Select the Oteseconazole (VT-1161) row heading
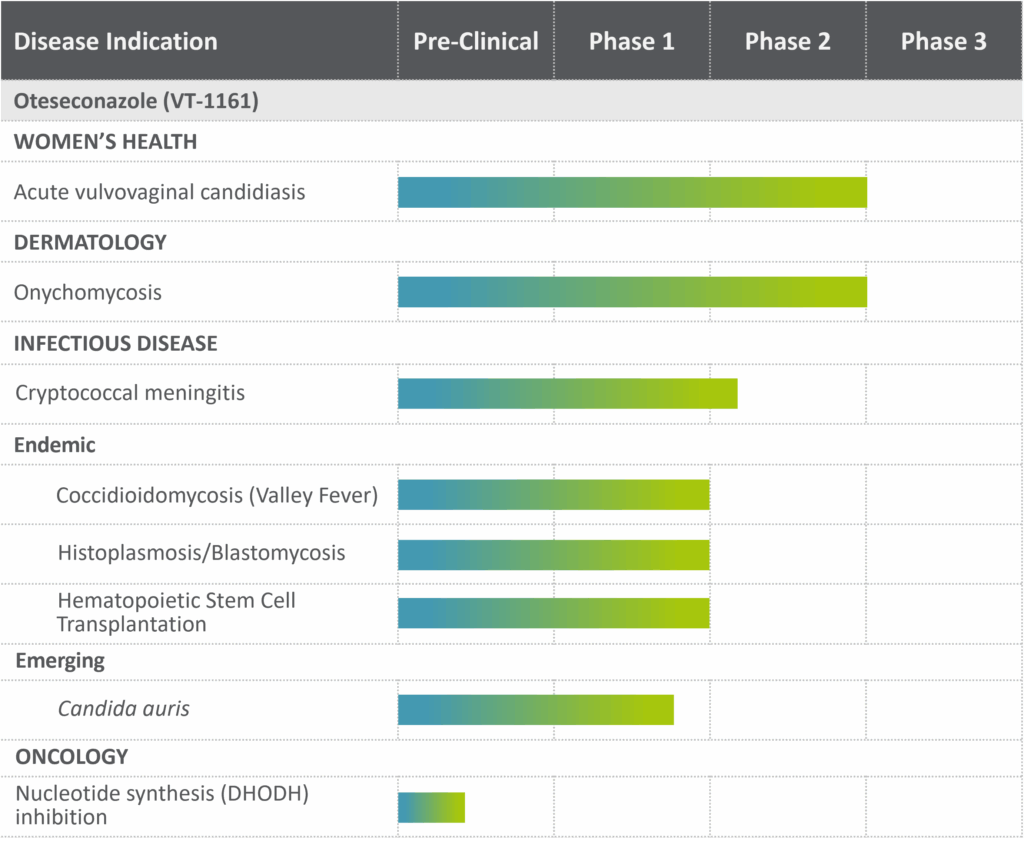This screenshot has width=1024, height=845. (x=136, y=101)
